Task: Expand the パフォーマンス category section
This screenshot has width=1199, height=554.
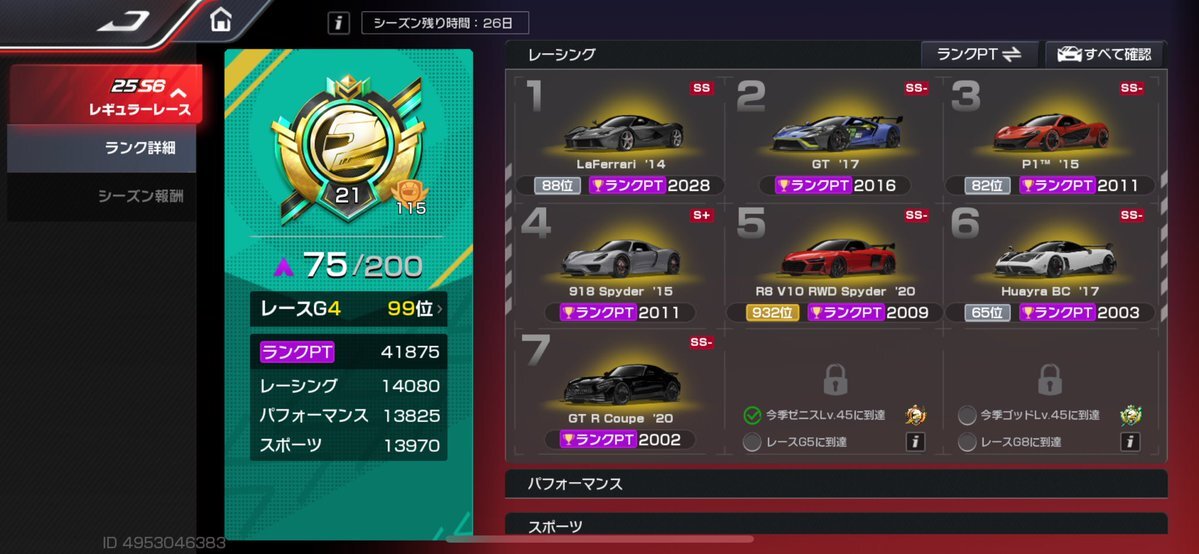Action: point(836,484)
